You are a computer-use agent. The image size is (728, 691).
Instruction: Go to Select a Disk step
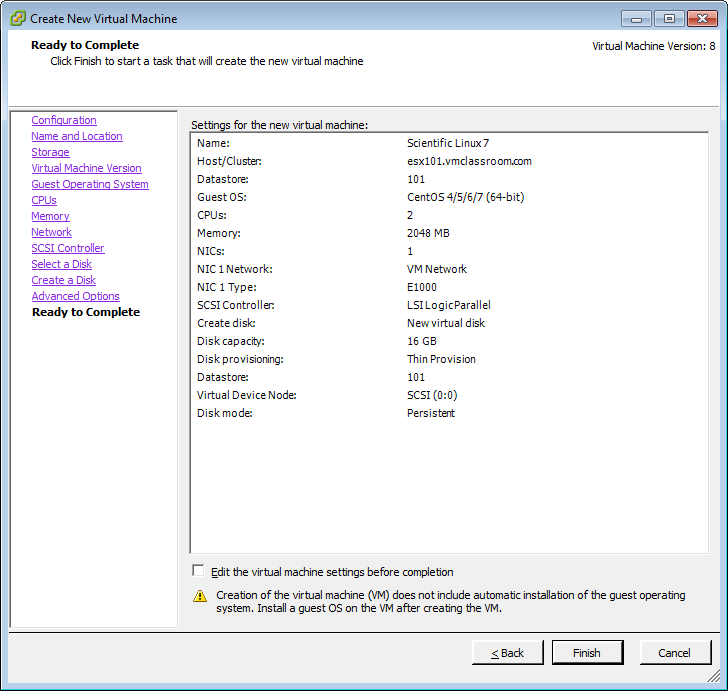coord(61,264)
